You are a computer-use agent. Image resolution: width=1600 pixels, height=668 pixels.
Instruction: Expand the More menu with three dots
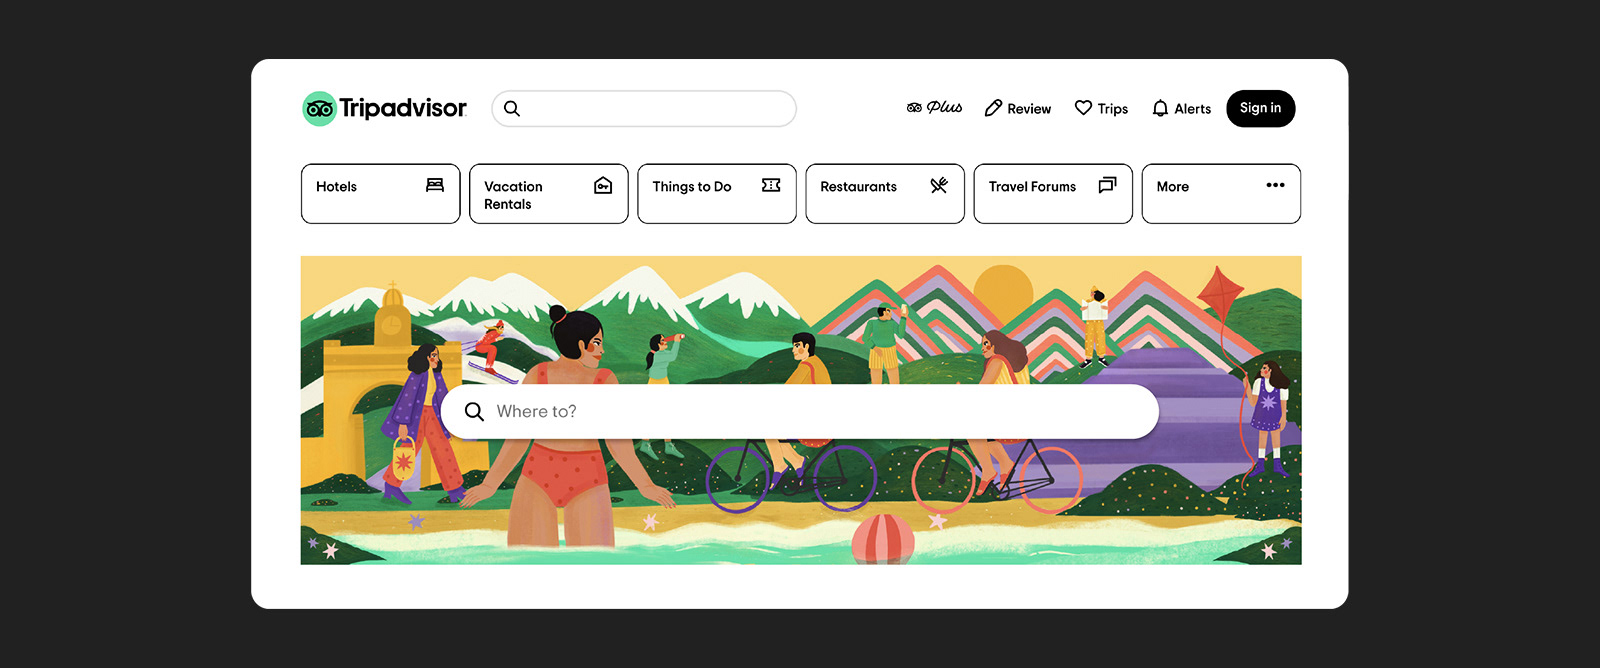coord(1275,185)
